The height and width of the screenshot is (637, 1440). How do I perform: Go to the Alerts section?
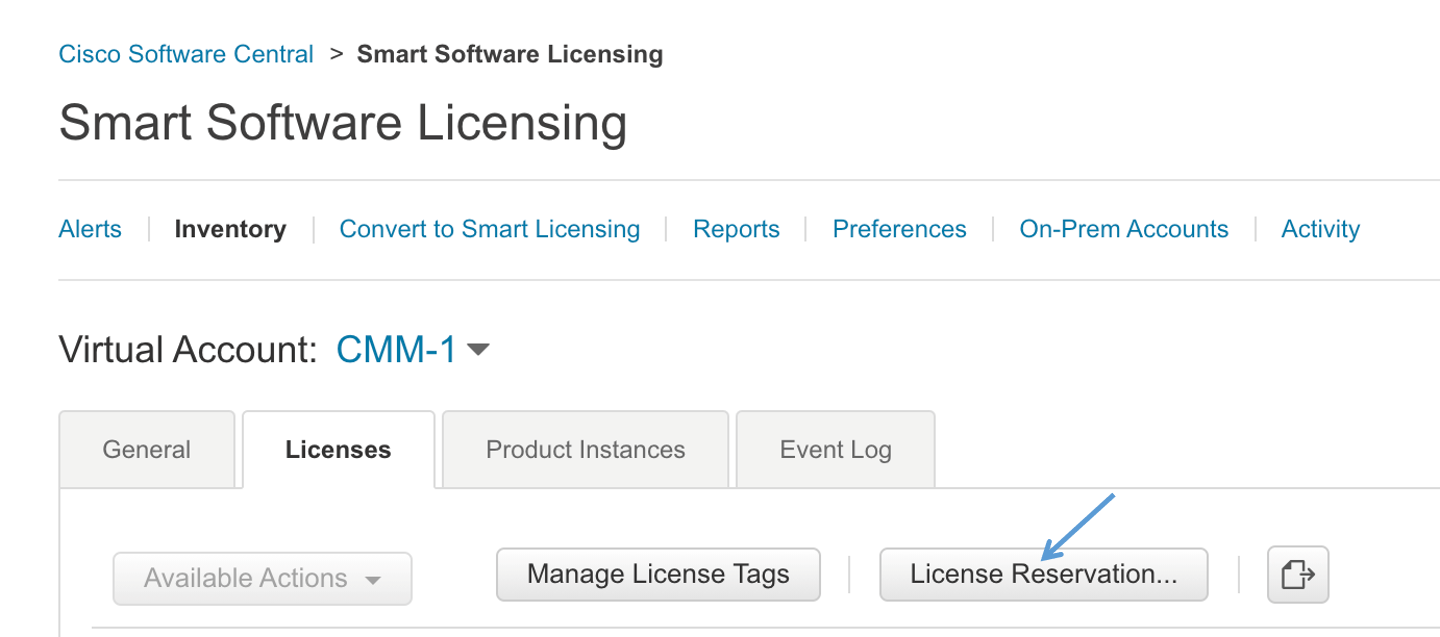(x=90, y=229)
